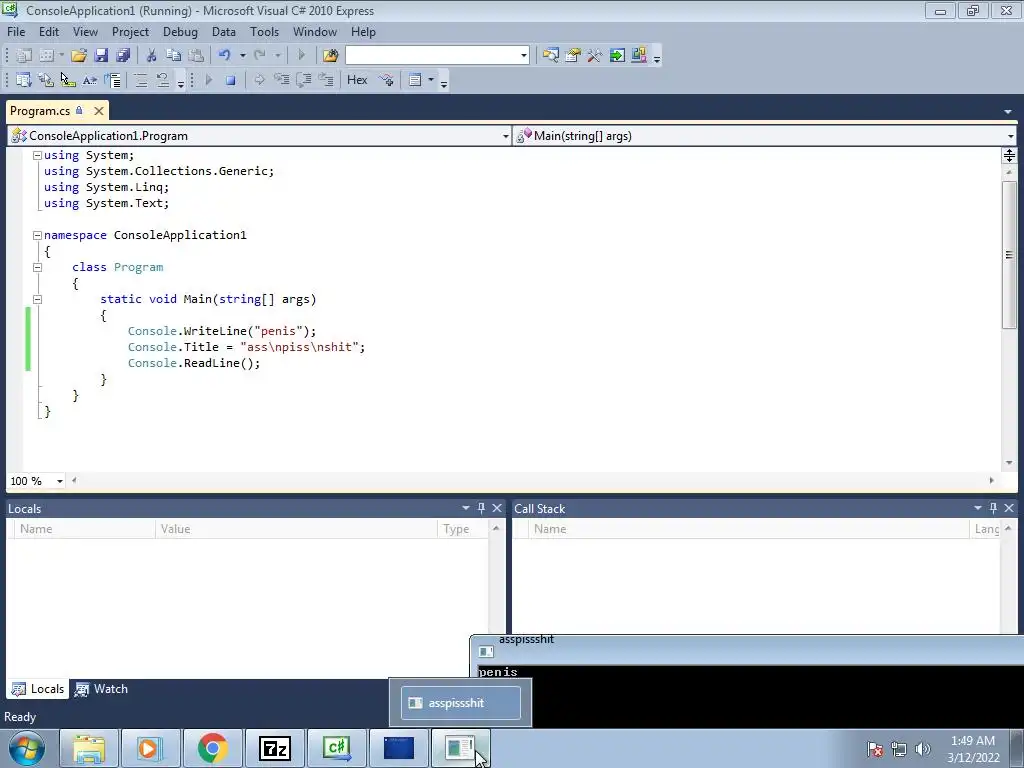This screenshot has width=1024, height=768.
Task: Click the Step Into debug icon
Action: (281, 80)
